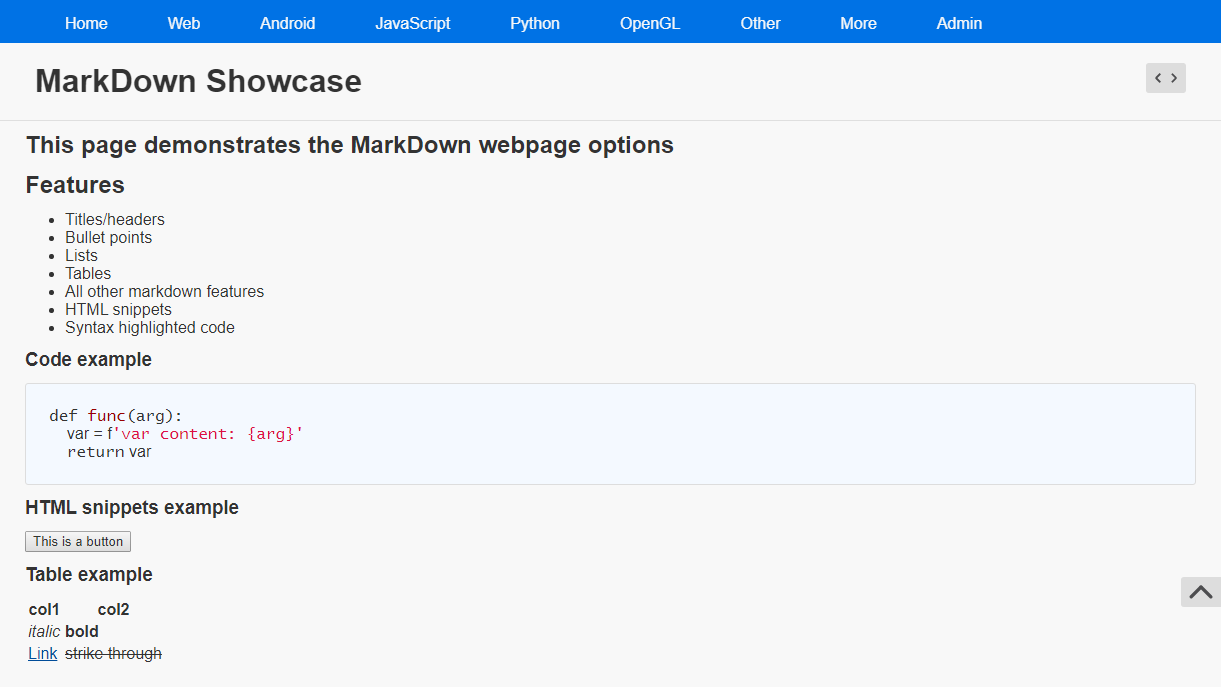The height and width of the screenshot is (687, 1221).
Task: Click the col1 table header
Action: tap(44, 610)
